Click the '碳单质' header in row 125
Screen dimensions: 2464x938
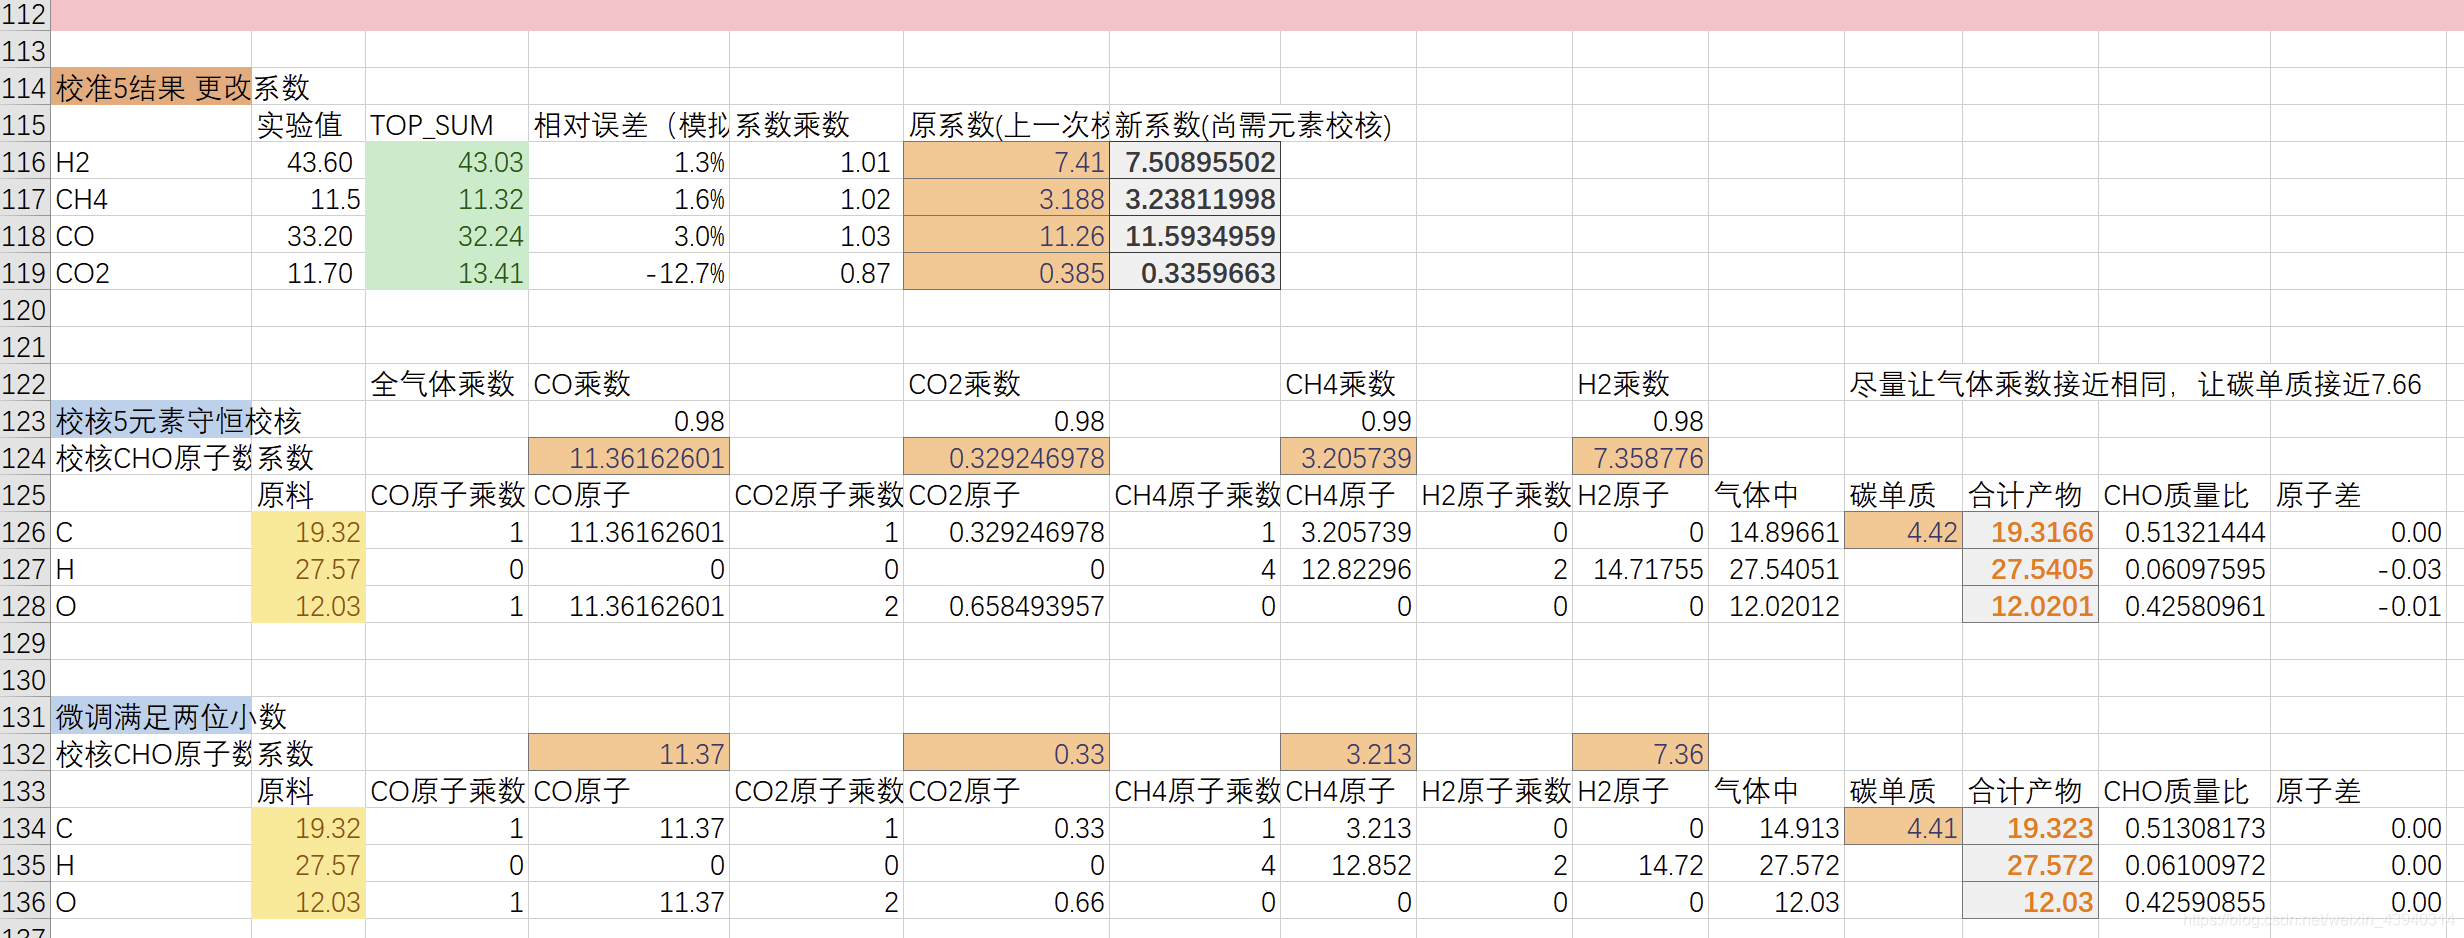[x=1903, y=495]
